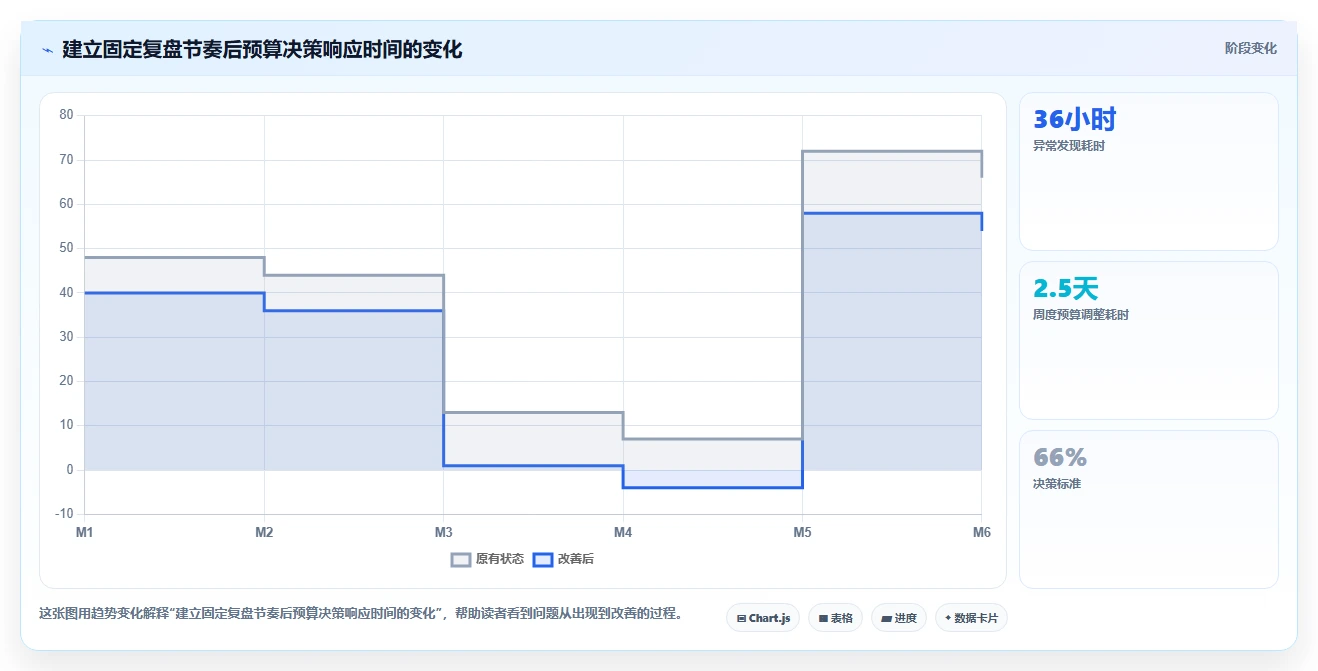
Task: Click the blue 改善后 legend swatch
Action: 542,559
